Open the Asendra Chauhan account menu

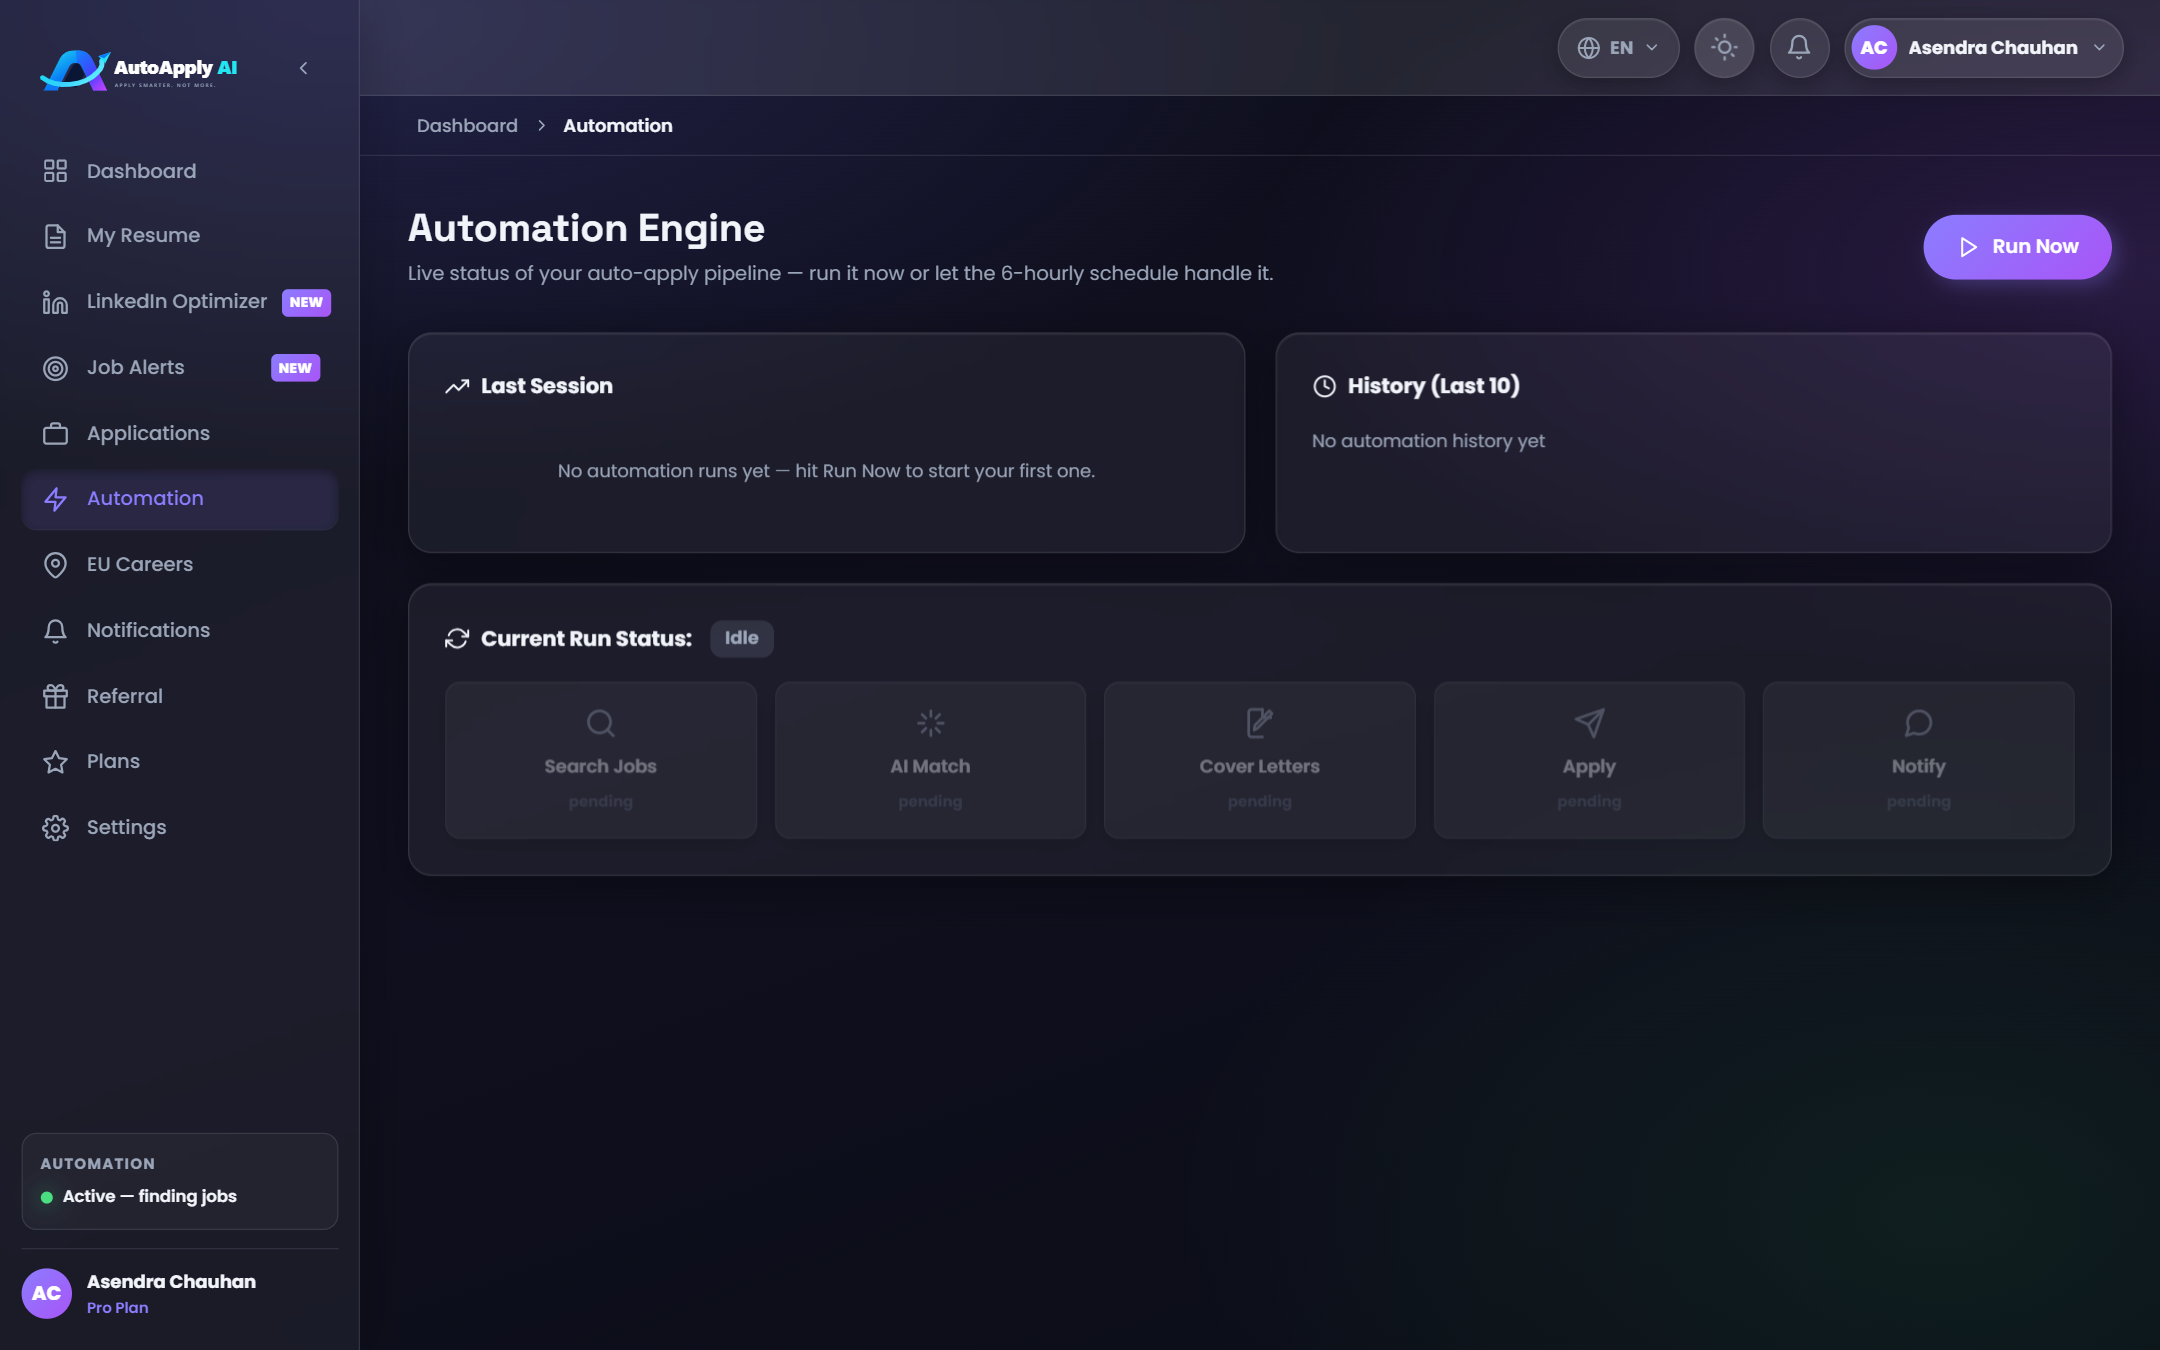tap(1984, 48)
